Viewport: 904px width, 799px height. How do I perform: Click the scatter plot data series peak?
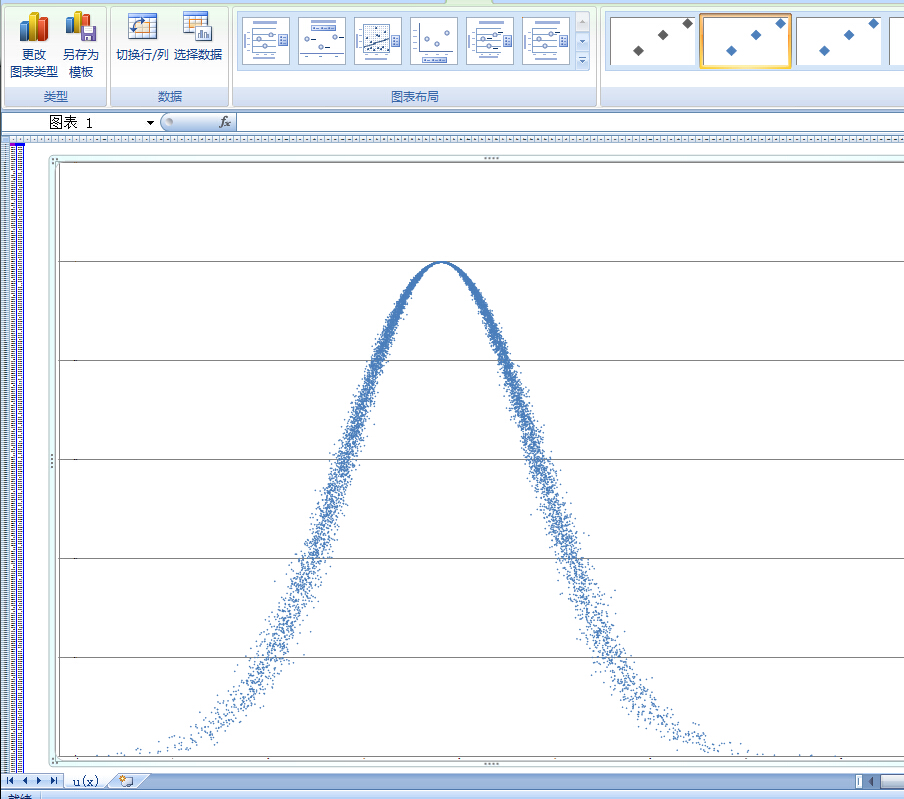441,263
